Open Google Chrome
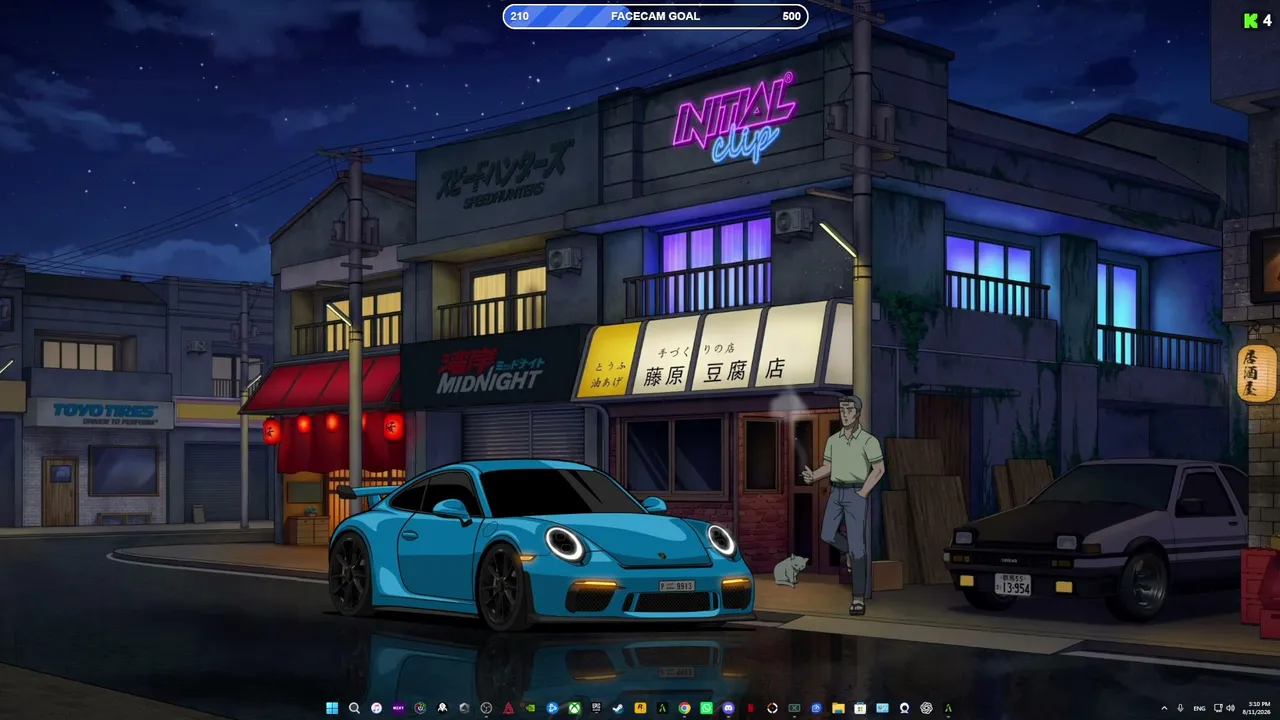Screen dimensions: 1280x720 (x=684, y=708)
